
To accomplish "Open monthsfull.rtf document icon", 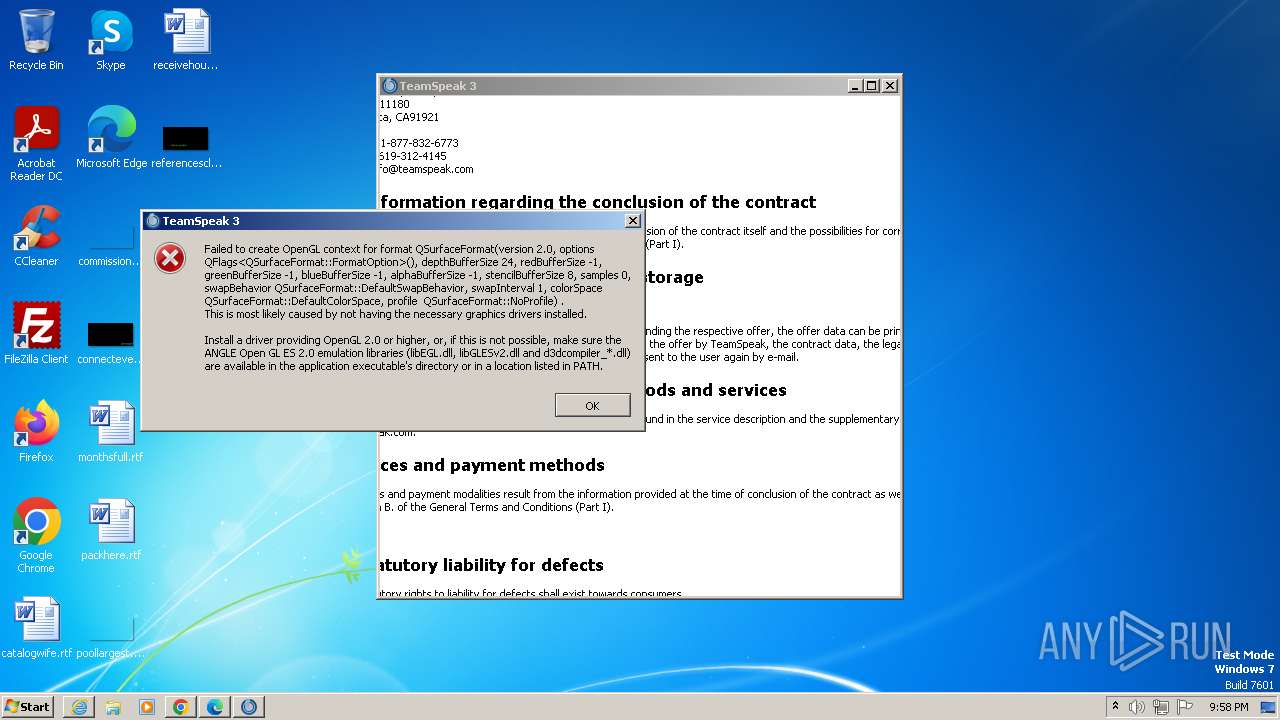I will click(x=111, y=432).
